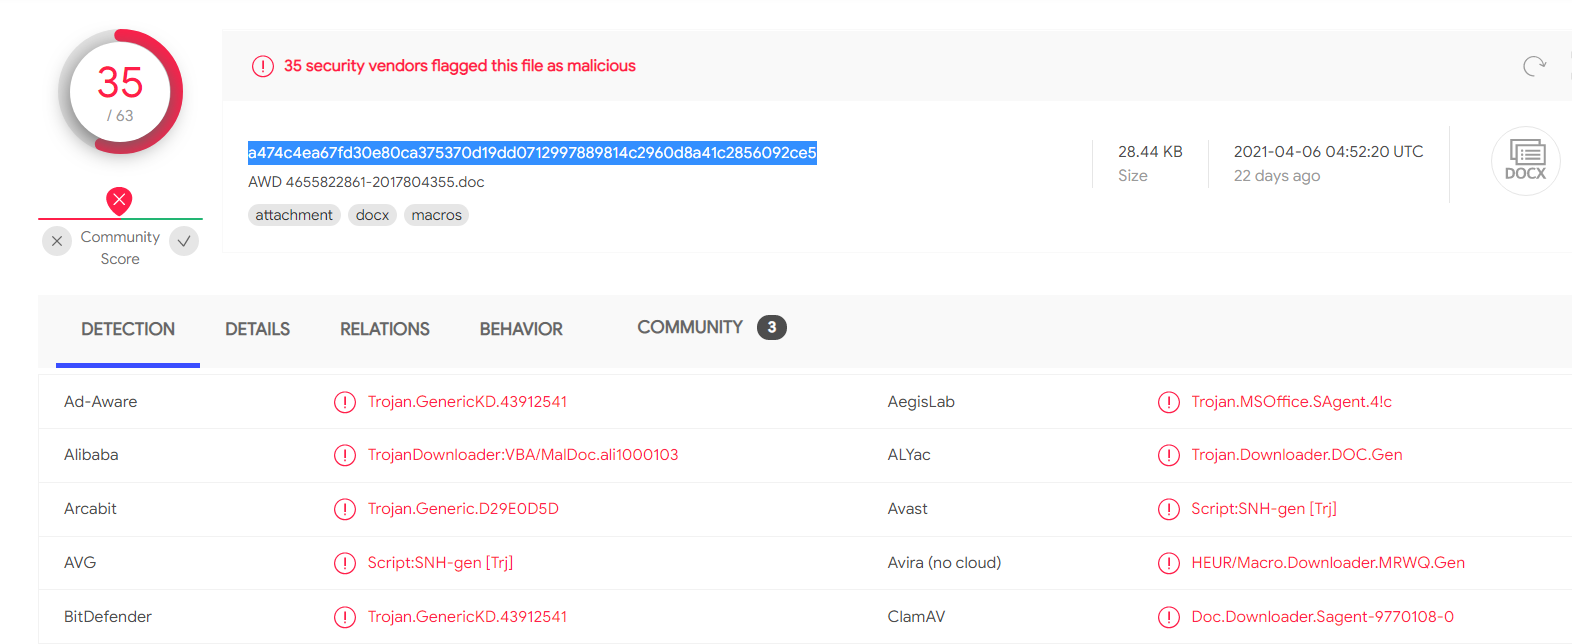Click the highlighted file hash text
1572x644 pixels.
(532, 153)
